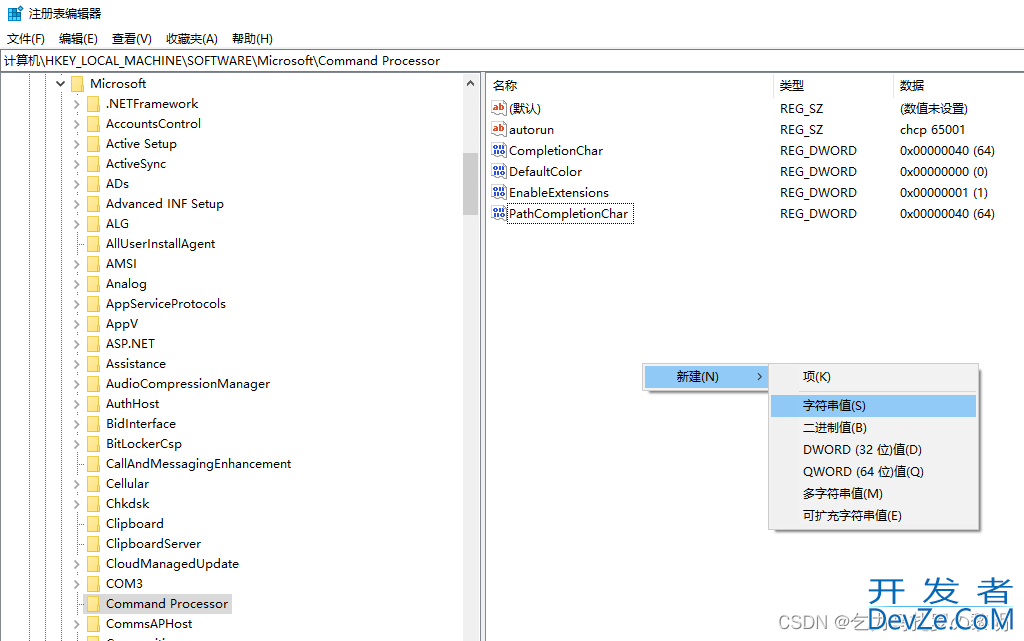Screen dimensions: 1024x641
Task: Click the folder icon of Assistance key
Action: [93, 364]
